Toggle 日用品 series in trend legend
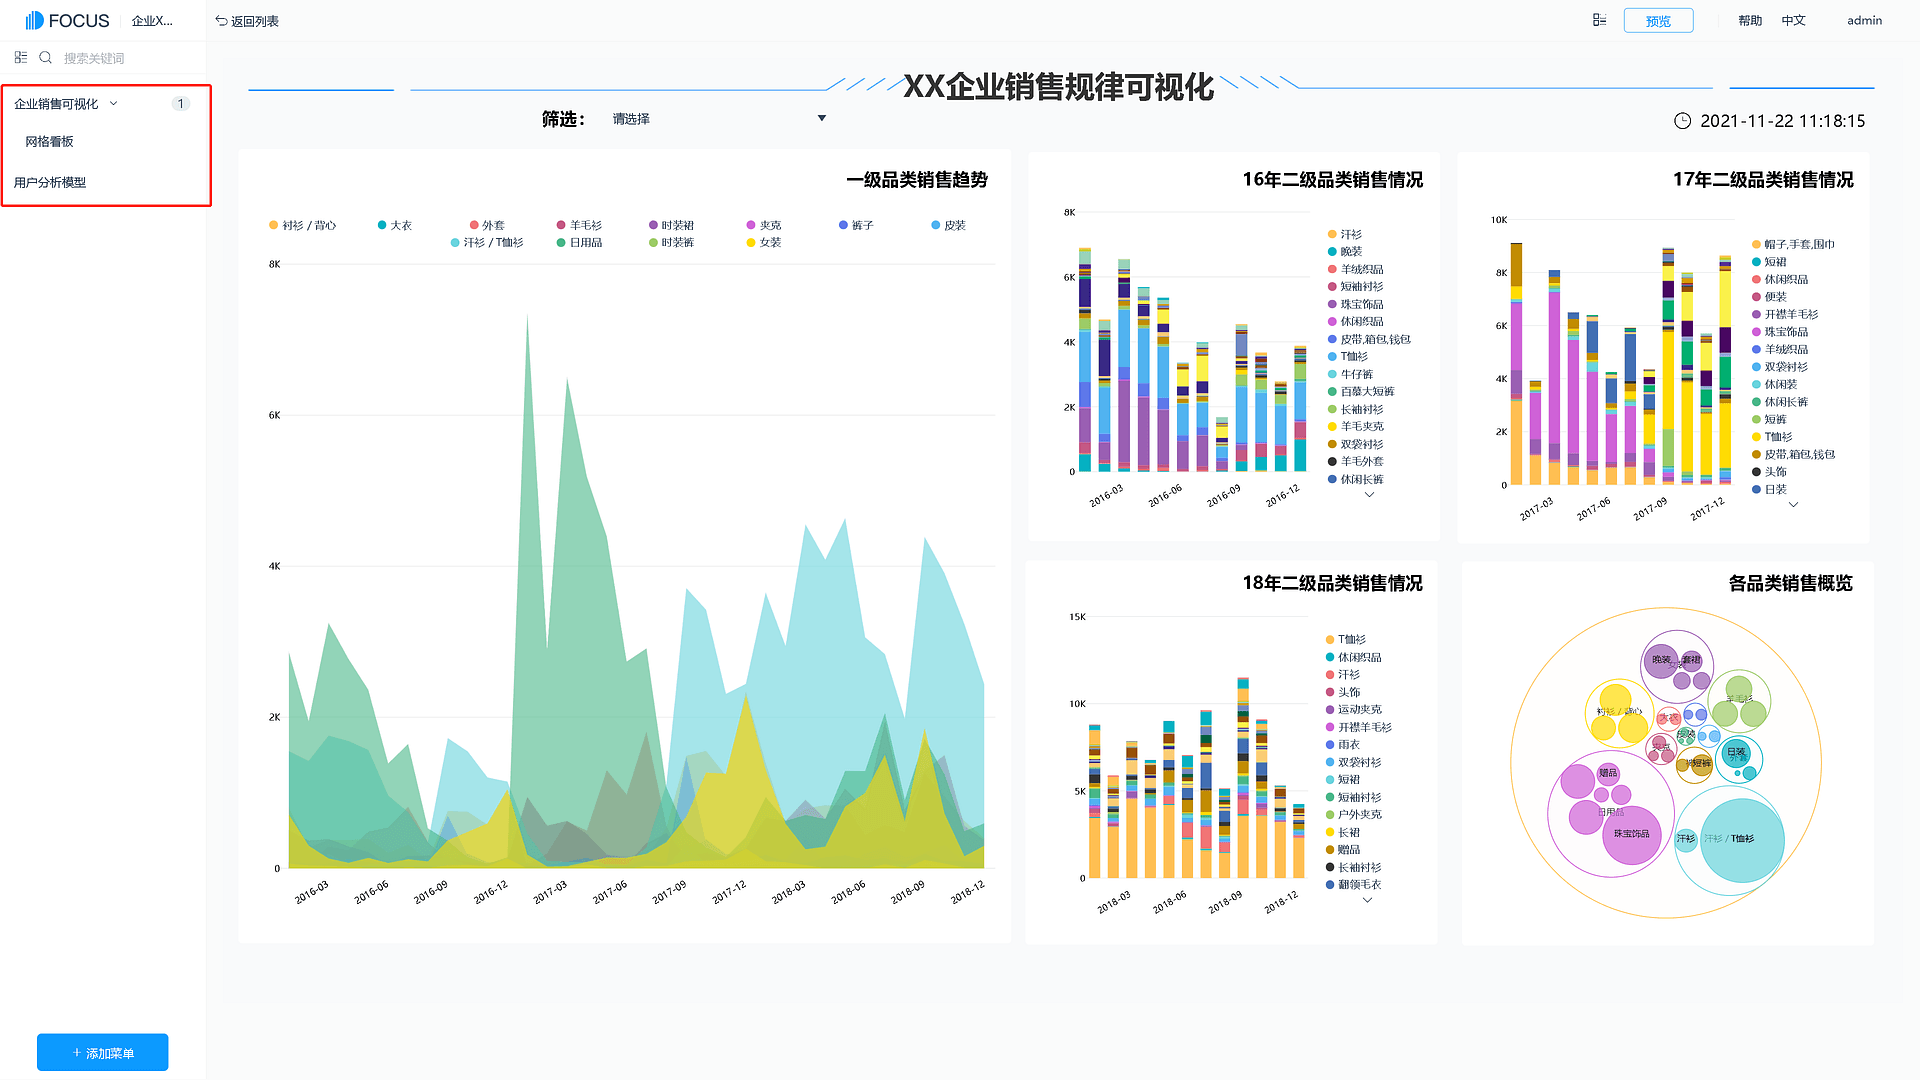Image resolution: width=1920 pixels, height=1080 pixels. pos(579,242)
